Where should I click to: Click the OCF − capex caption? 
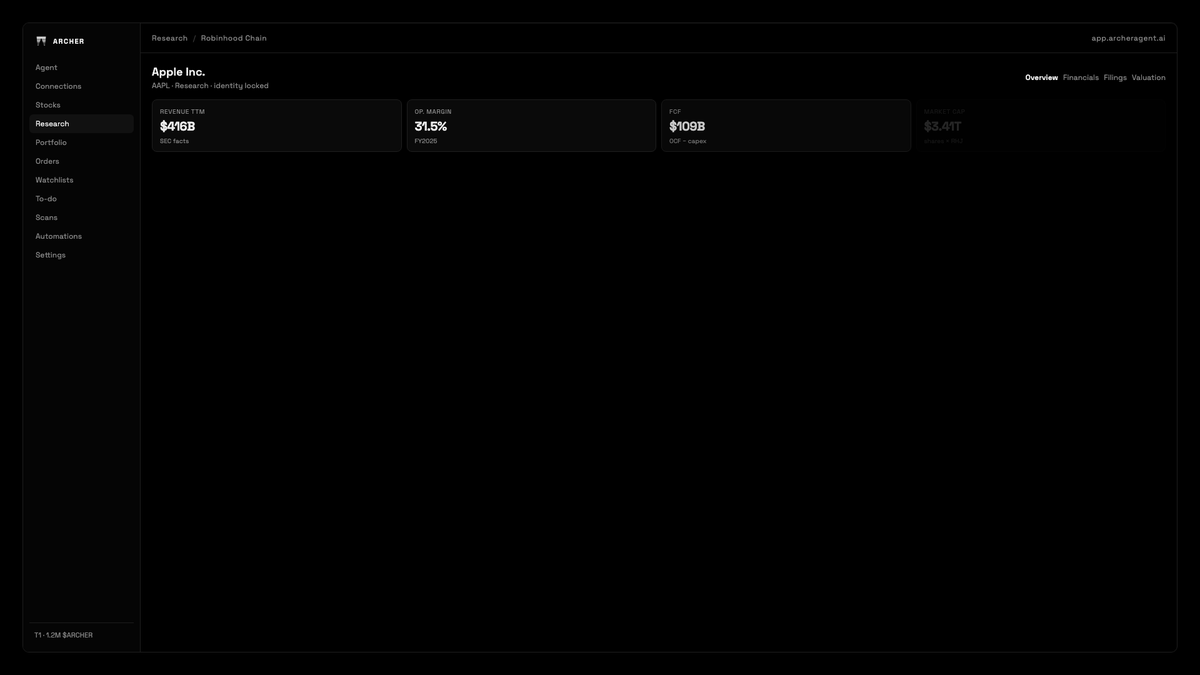click(688, 141)
